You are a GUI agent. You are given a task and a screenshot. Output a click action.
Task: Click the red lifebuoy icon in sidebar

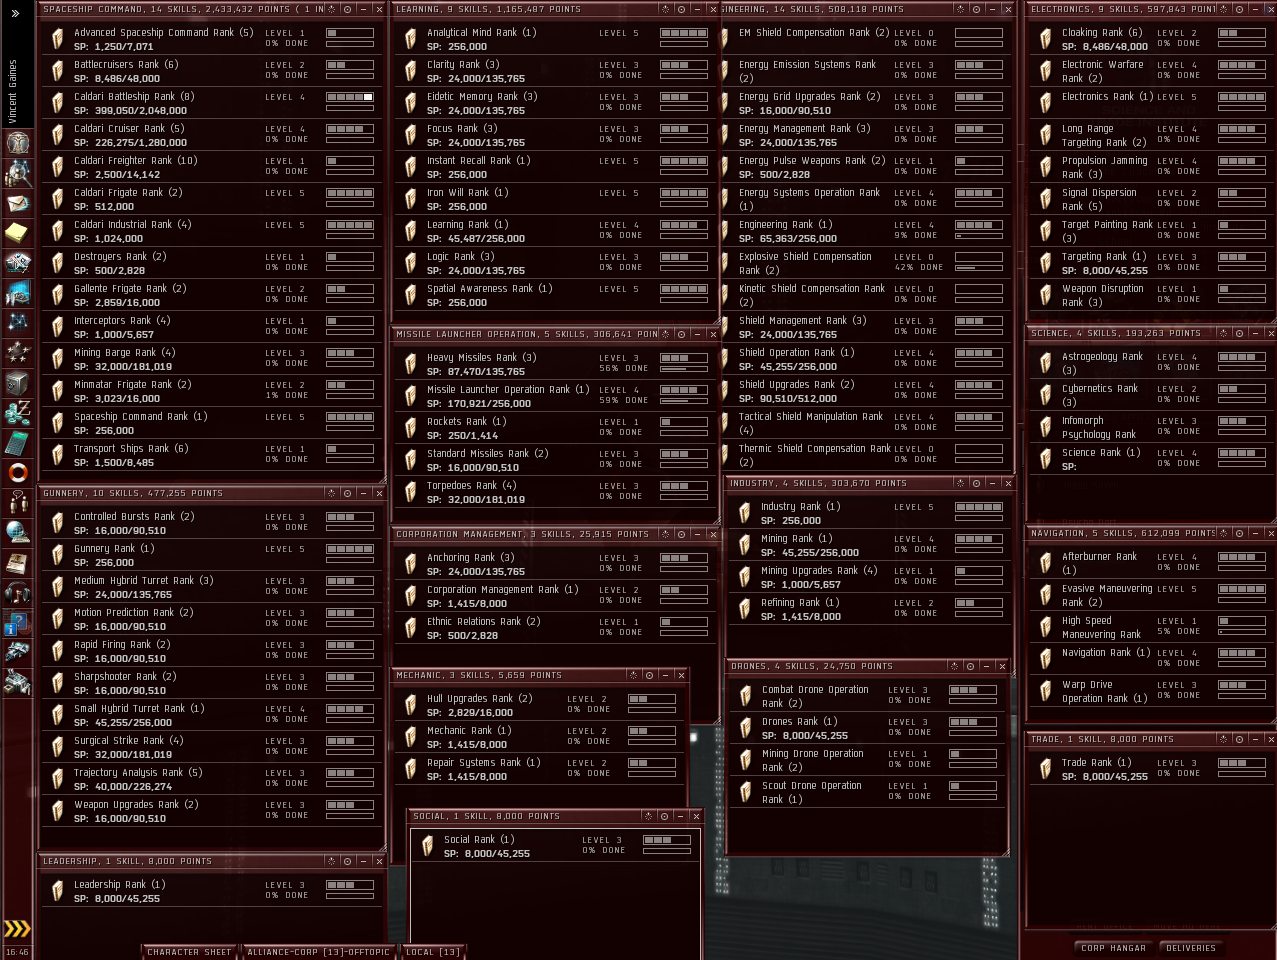coord(17,472)
